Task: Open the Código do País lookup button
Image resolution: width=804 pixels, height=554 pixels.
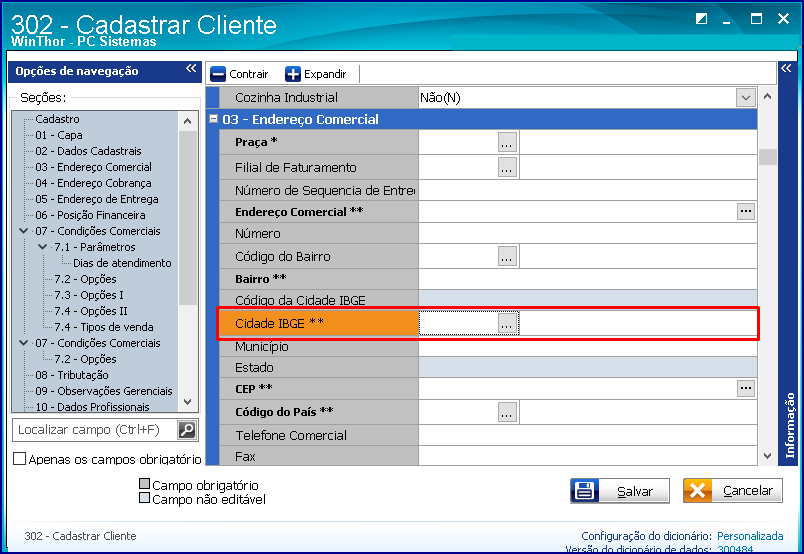Action: pyautogui.click(x=507, y=412)
